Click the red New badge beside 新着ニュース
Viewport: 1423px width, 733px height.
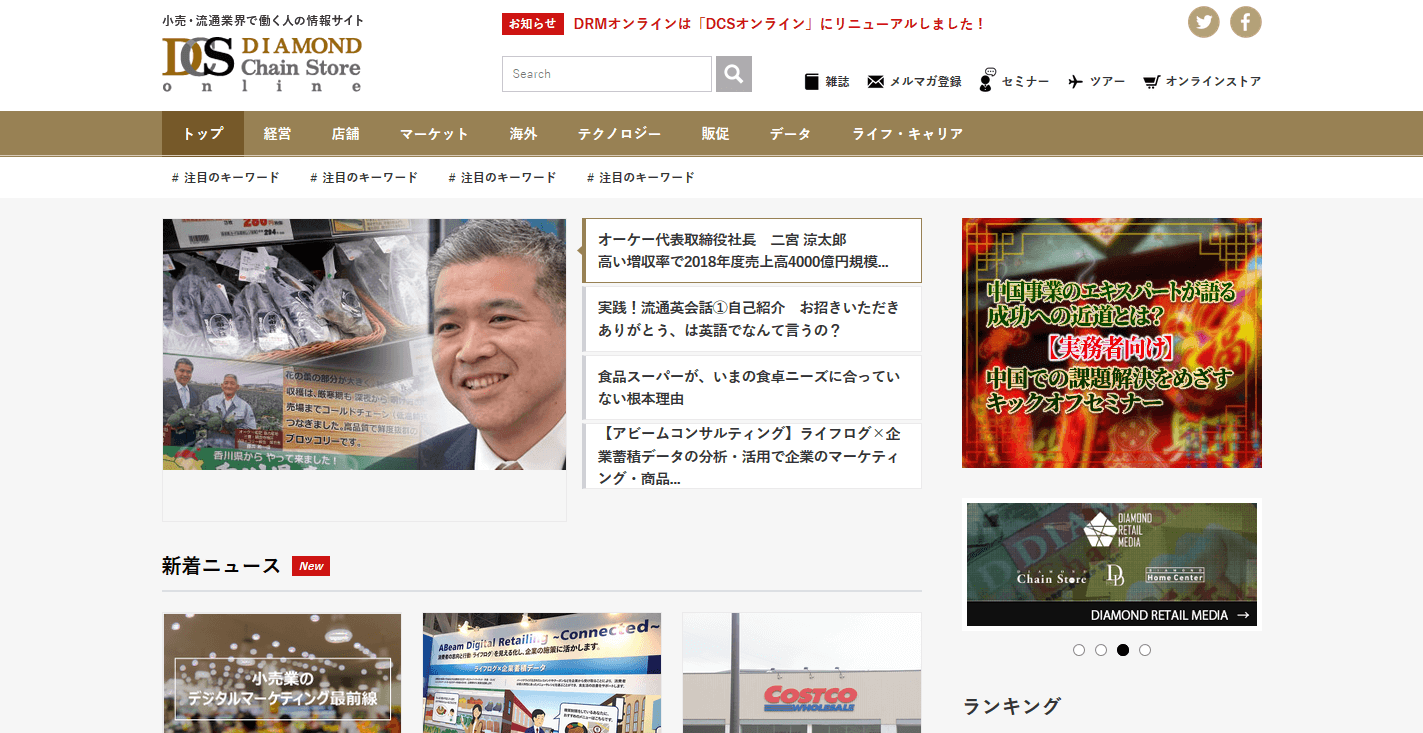311,566
